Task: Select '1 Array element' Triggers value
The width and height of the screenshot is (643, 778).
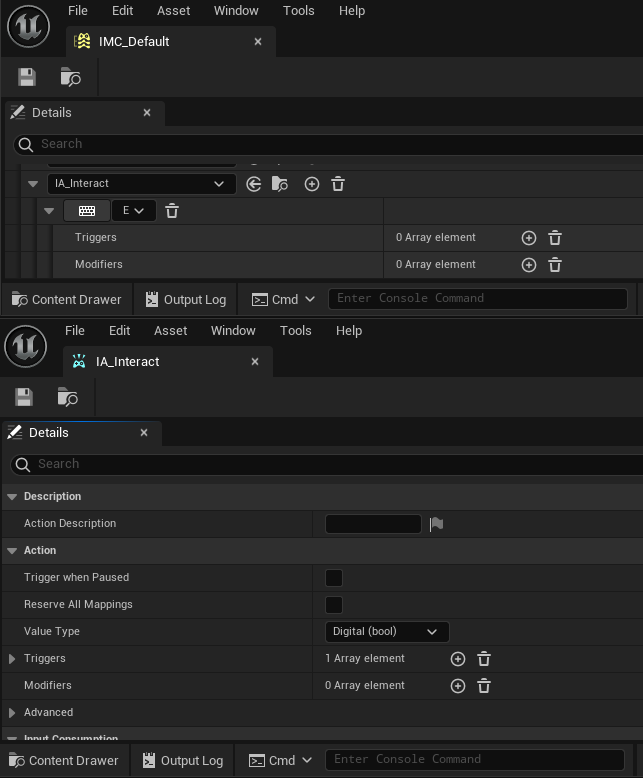Action: pyautogui.click(x=365, y=658)
